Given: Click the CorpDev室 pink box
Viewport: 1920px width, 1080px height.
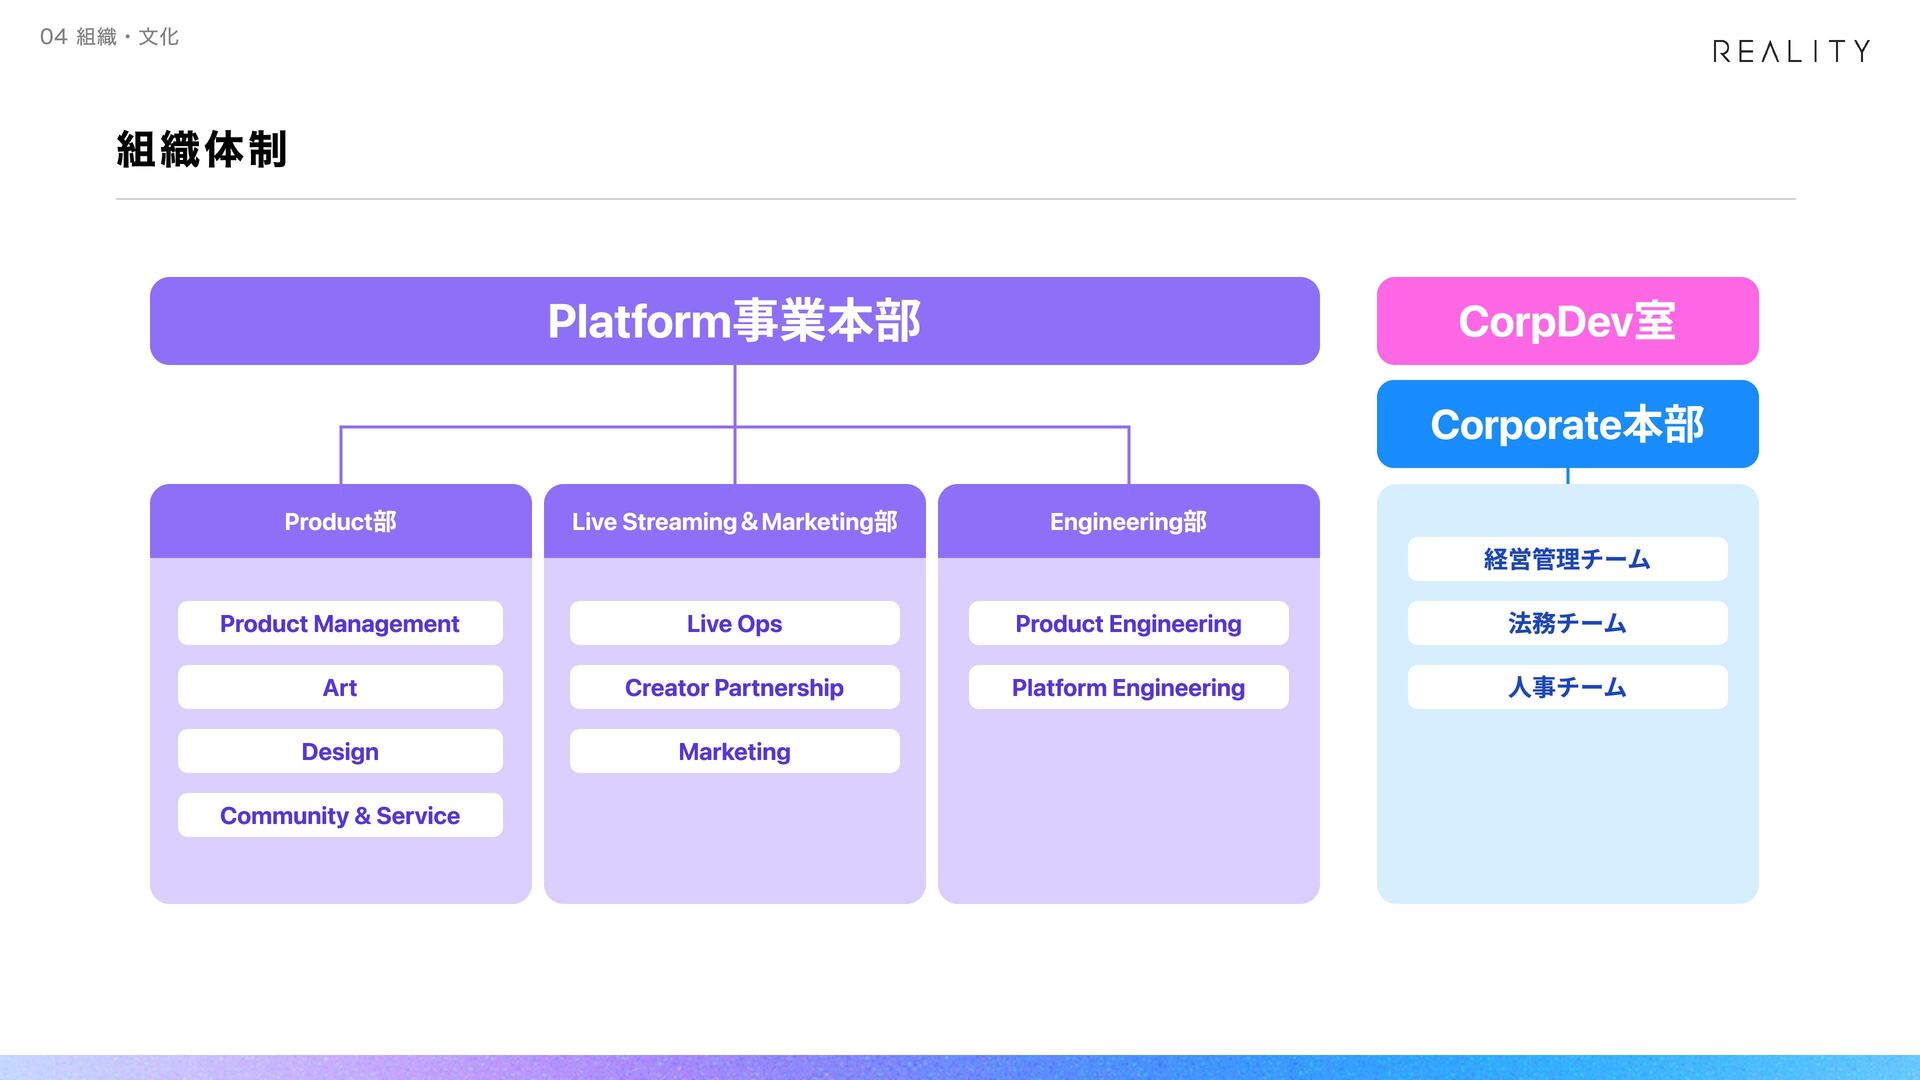Looking at the screenshot, I should coord(1566,321).
